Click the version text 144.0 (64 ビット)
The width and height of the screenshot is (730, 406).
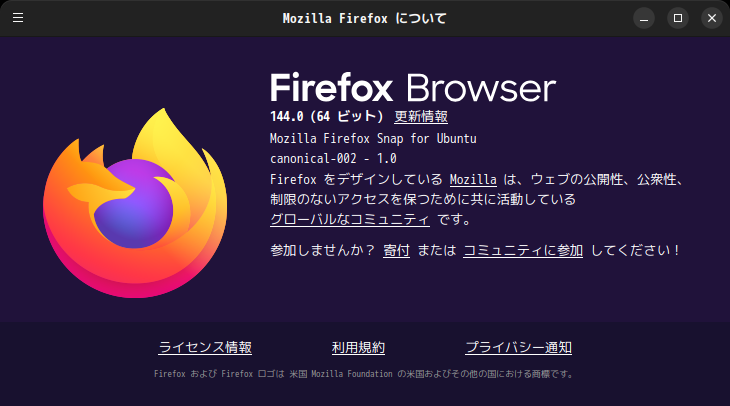coord(327,116)
